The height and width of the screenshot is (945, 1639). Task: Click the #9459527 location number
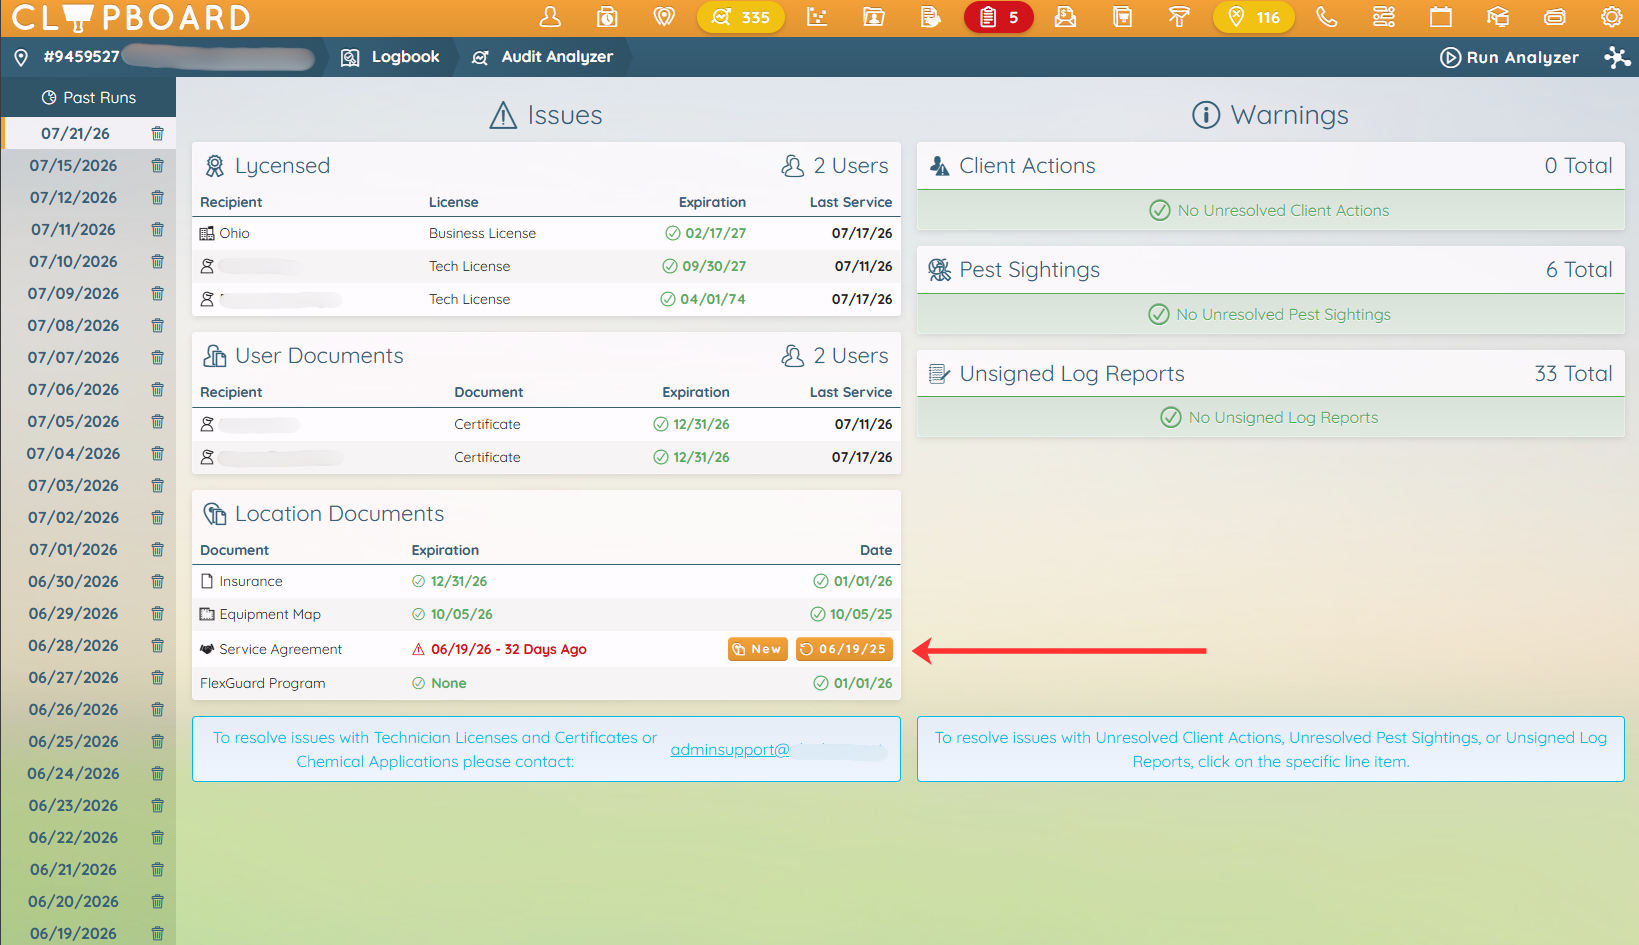click(x=81, y=57)
